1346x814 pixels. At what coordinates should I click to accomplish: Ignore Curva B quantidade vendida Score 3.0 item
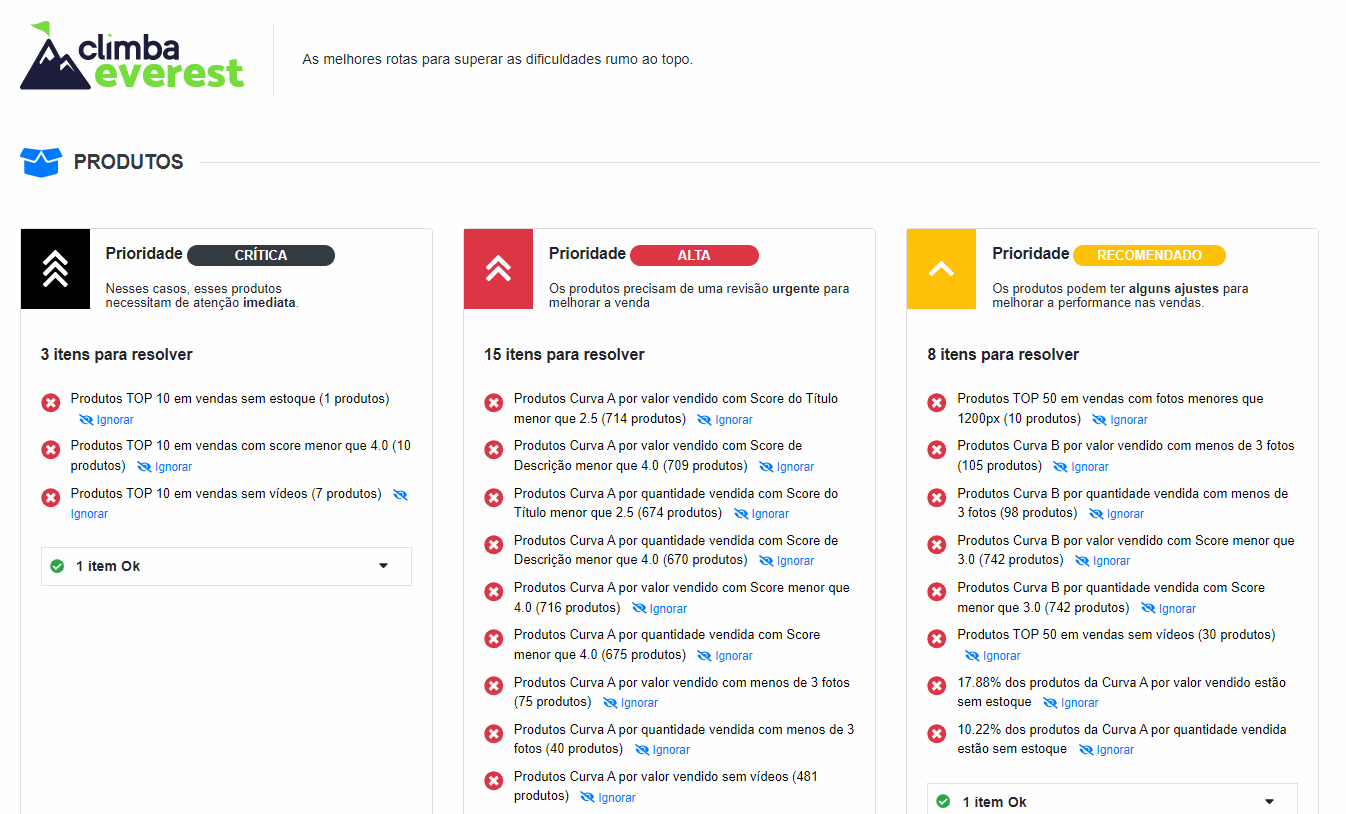(1169, 609)
